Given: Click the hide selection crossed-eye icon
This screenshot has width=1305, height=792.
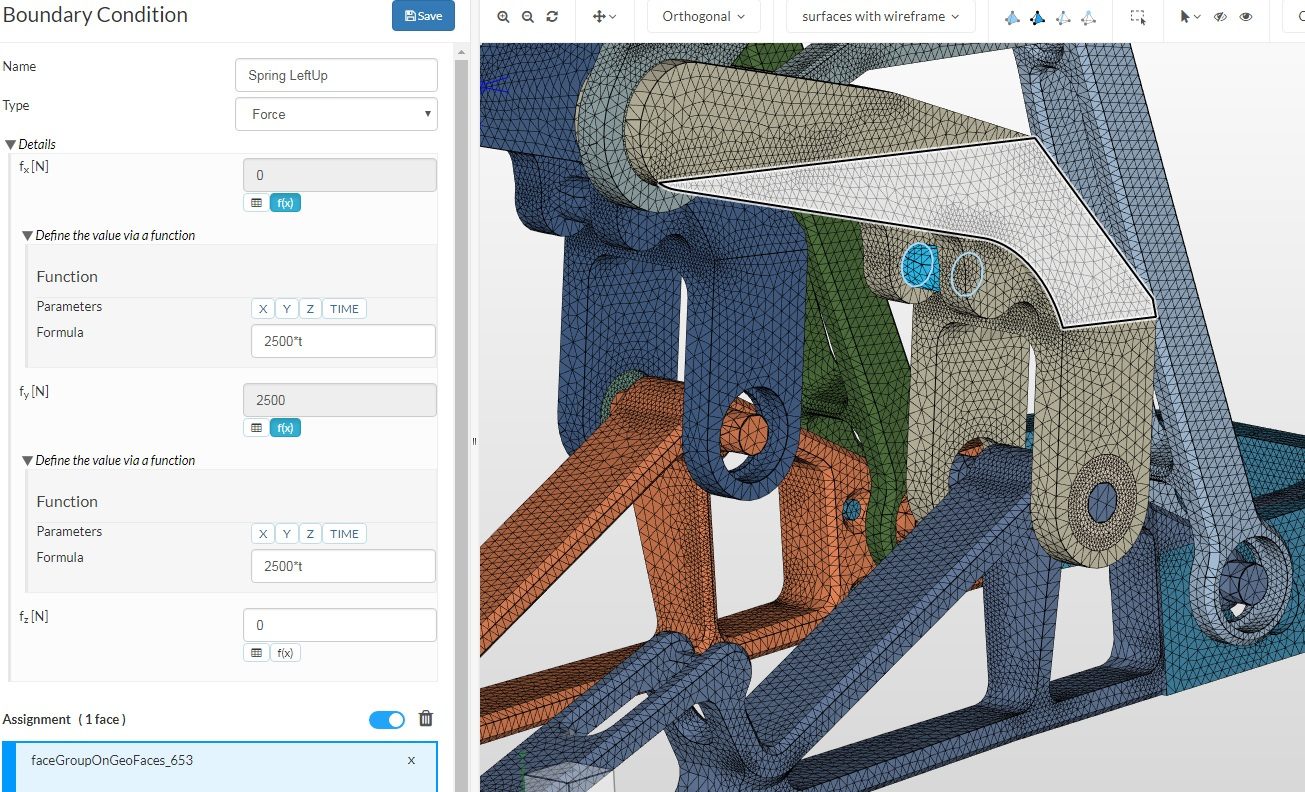Looking at the screenshot, I should click(1220, 17).
